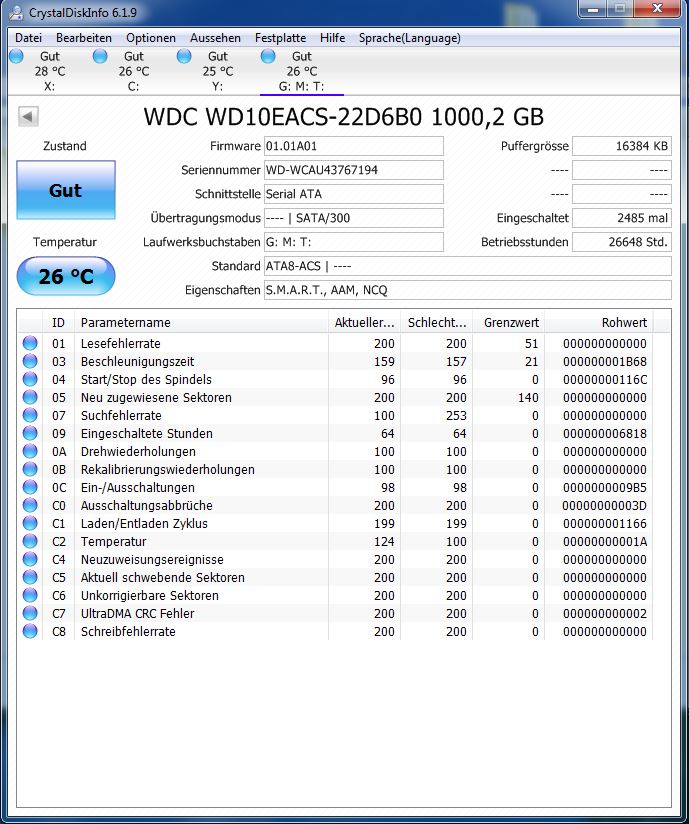The width and height of the screenshot is (689, 824).
Task: Click the Parametername column header
Action: click(201, 322)
